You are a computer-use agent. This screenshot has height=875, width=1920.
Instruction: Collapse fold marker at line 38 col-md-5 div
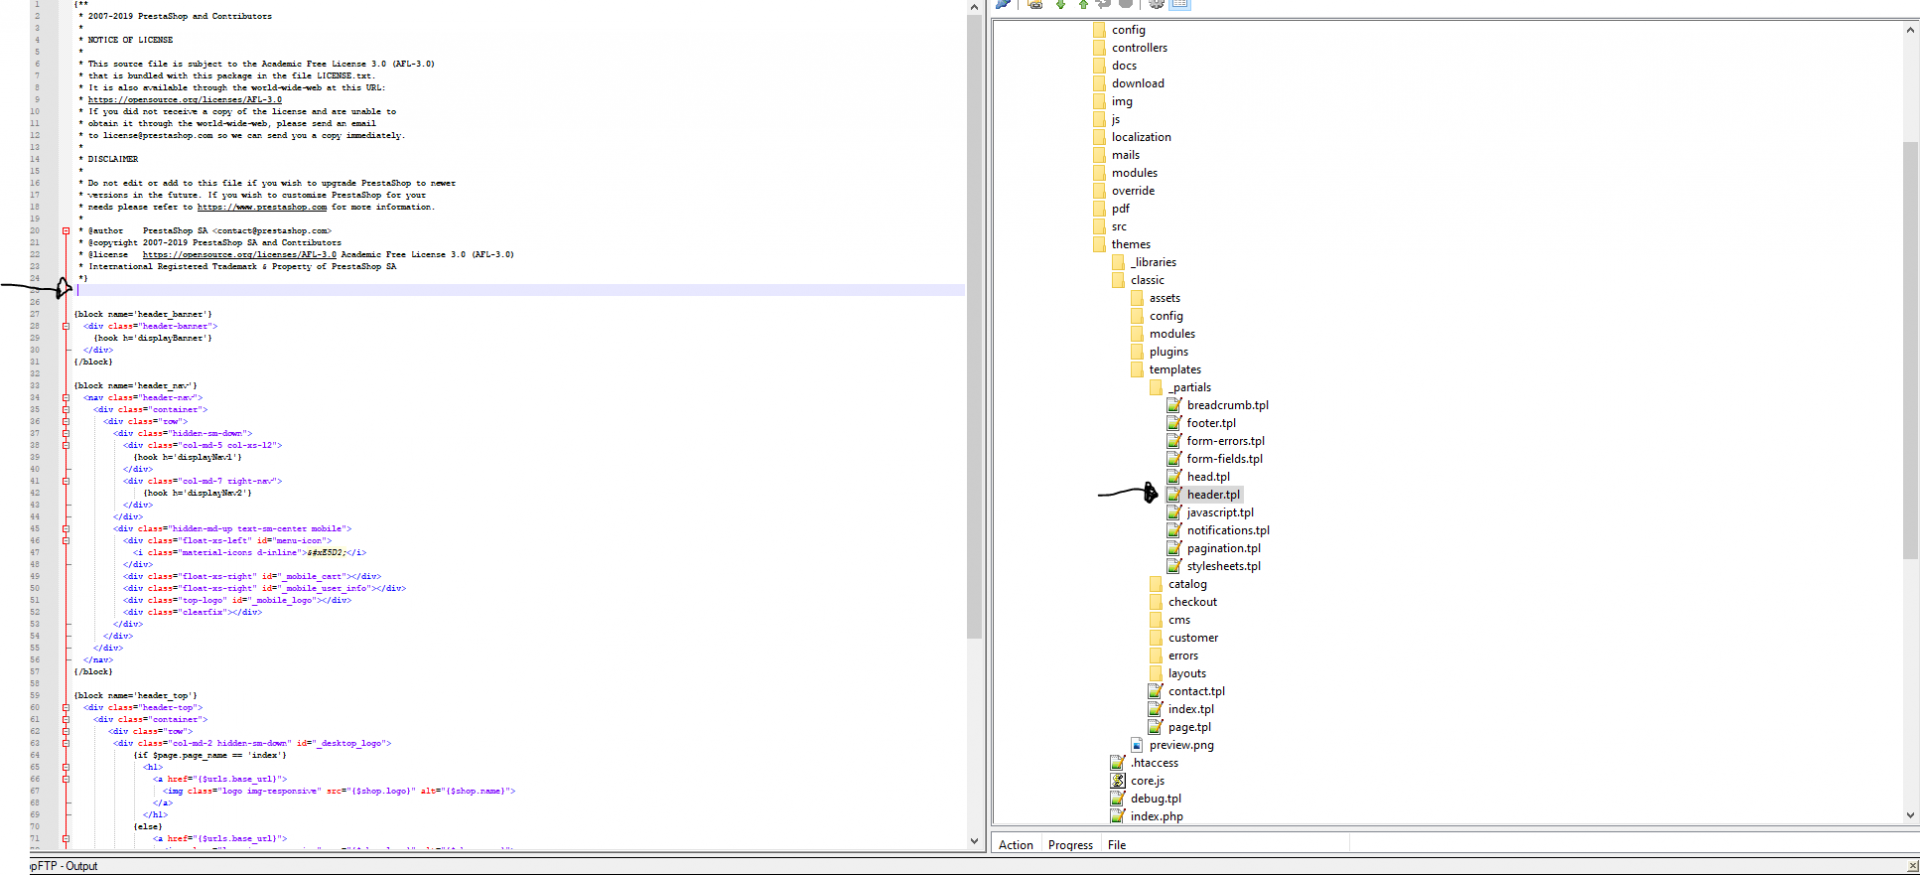coord(66,445)
